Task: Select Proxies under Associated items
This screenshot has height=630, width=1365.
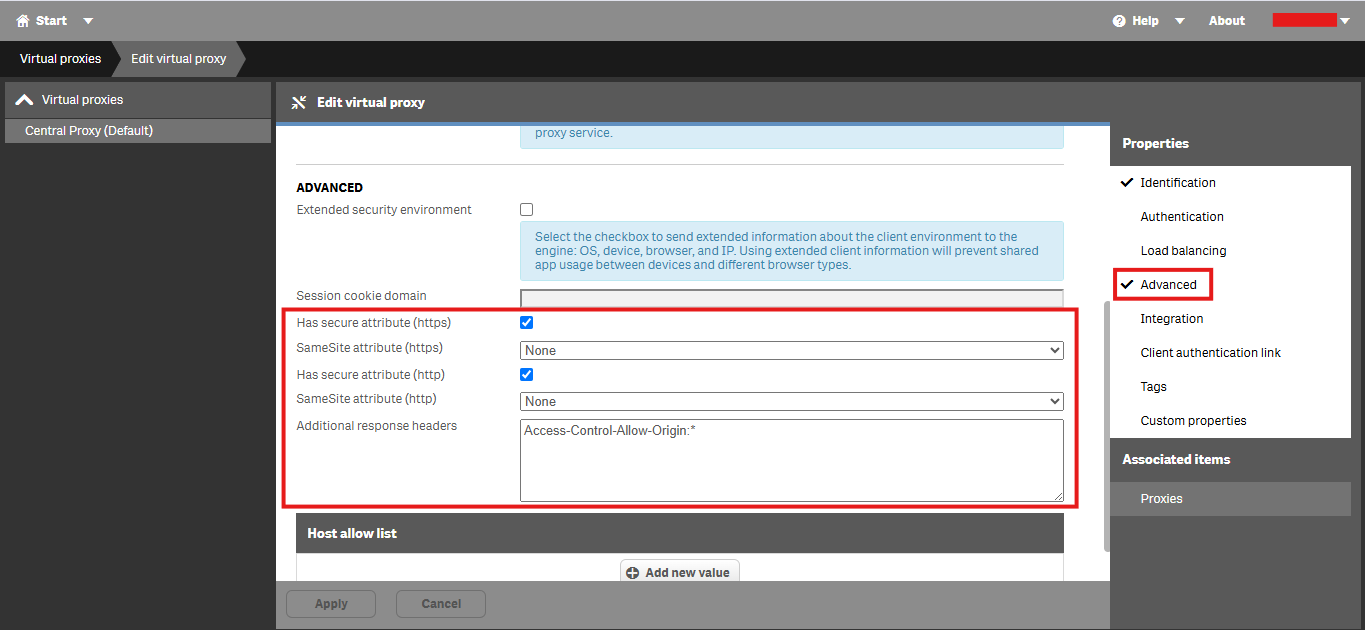Action: pyautogui.click(x=1162, y=498)
